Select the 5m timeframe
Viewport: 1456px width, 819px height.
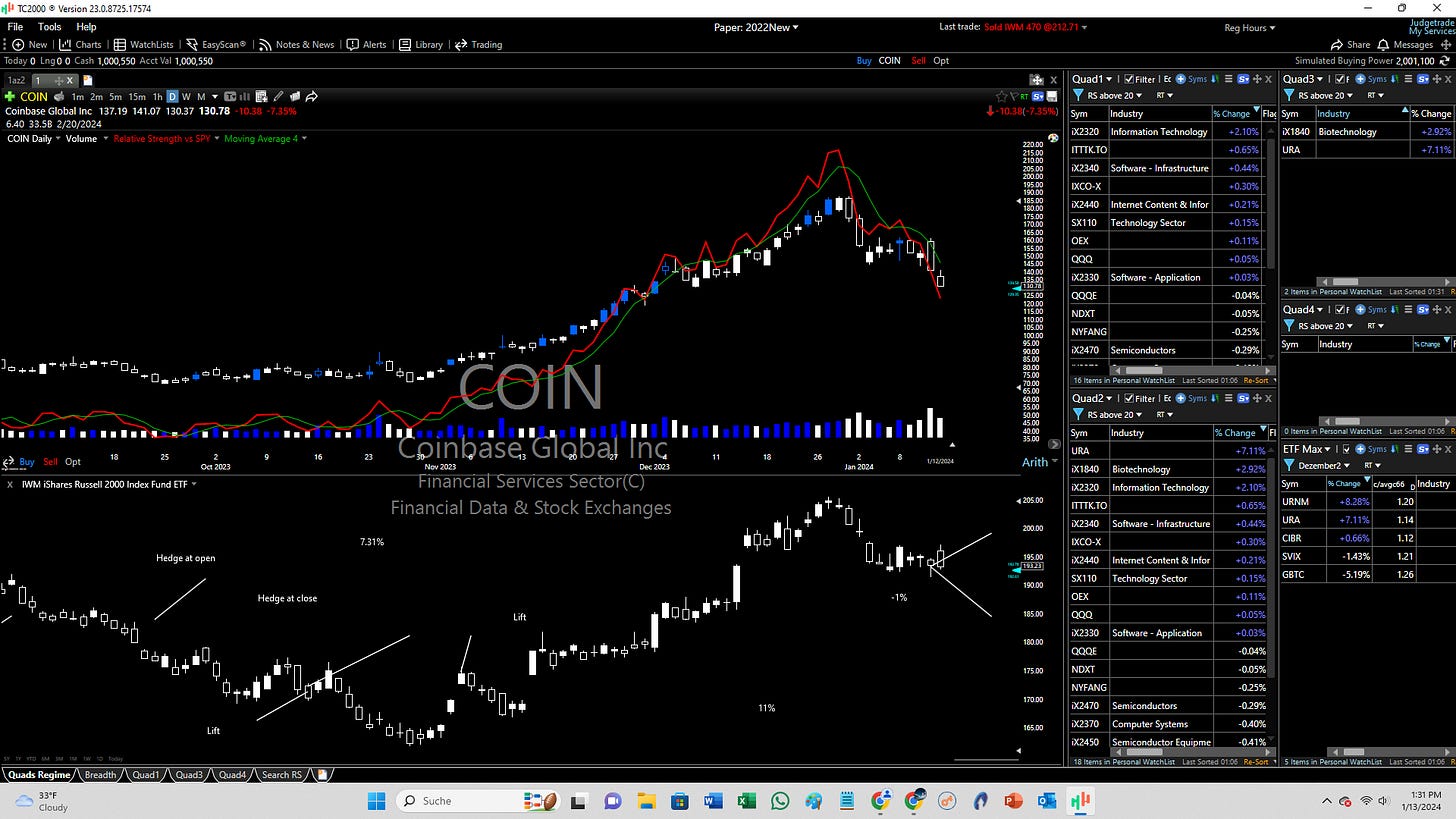(x=116, y=97)
